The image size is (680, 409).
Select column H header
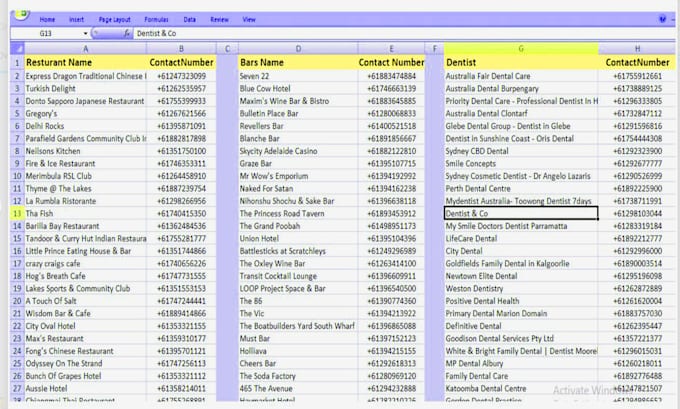pyautogui.click(x=637, y=49)
